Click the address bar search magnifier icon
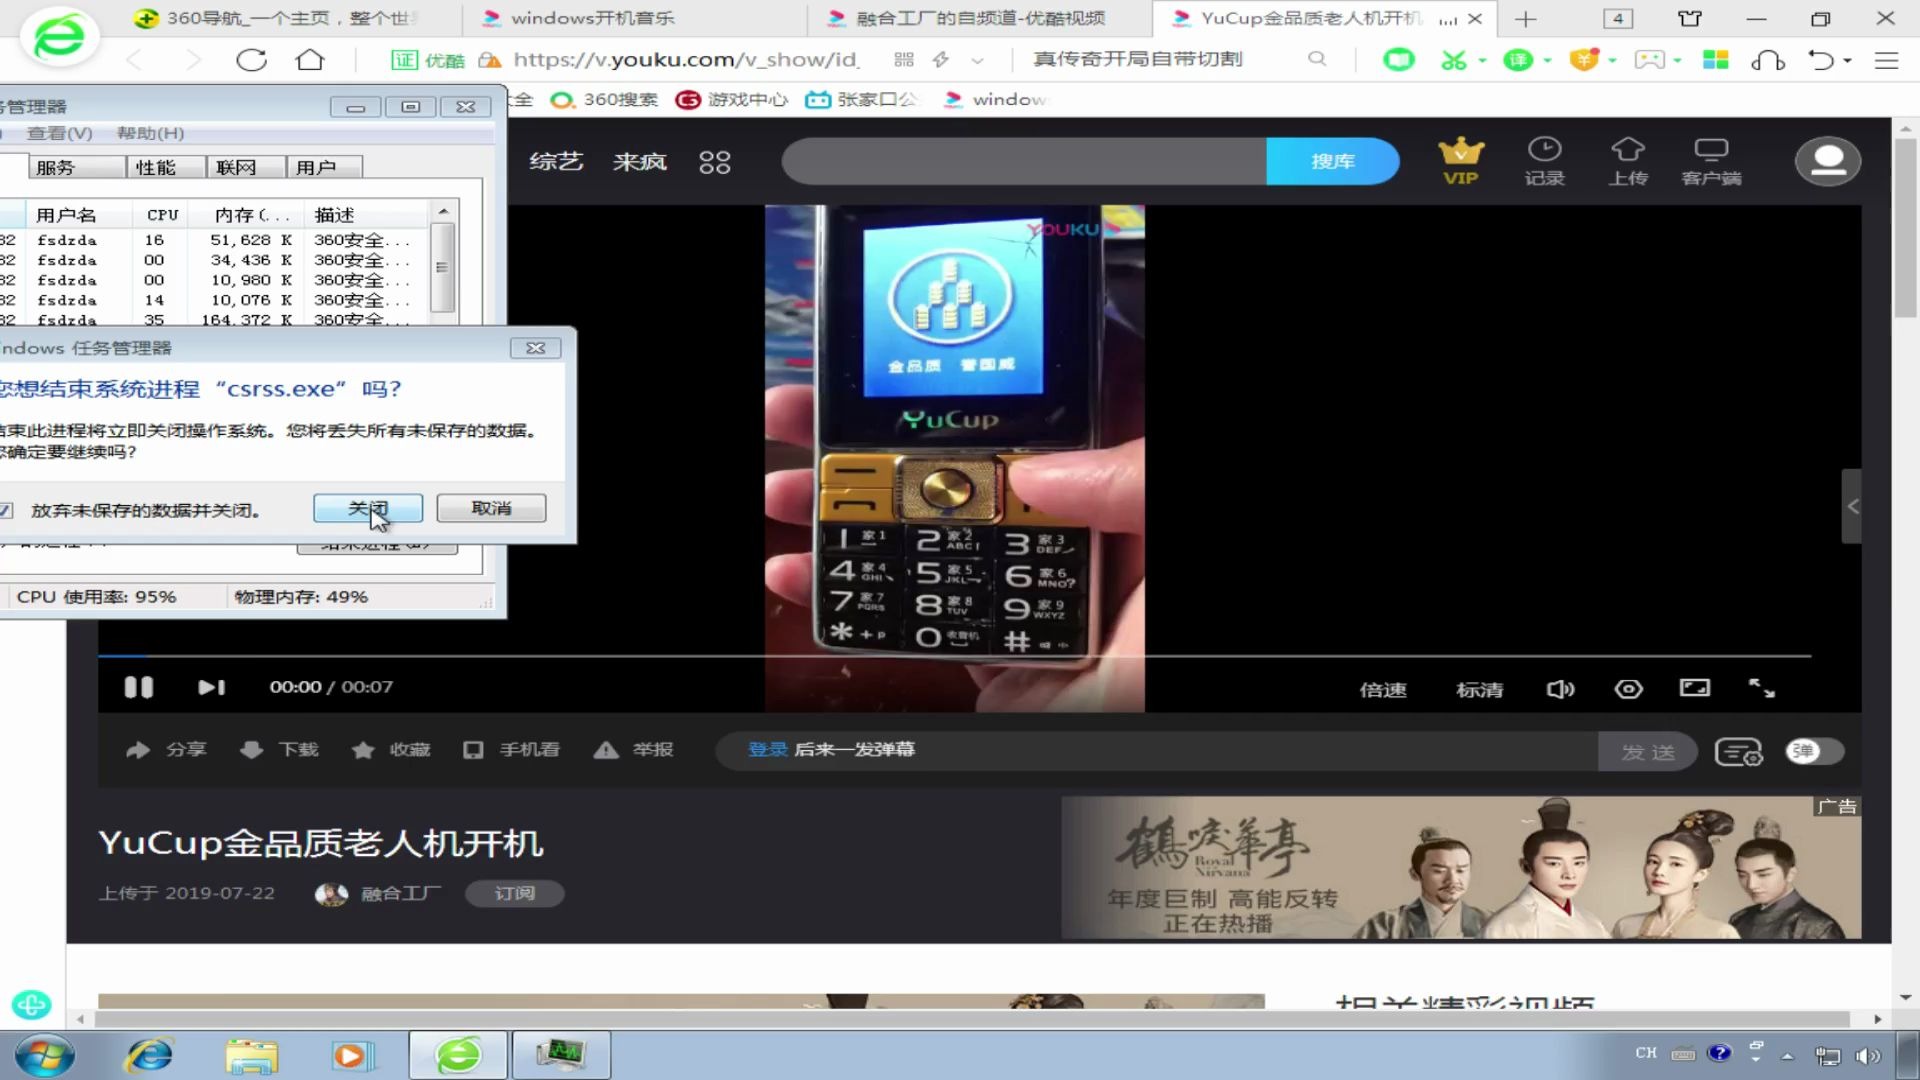The image size is (1920, 1080). click(x=1317, y=59)
